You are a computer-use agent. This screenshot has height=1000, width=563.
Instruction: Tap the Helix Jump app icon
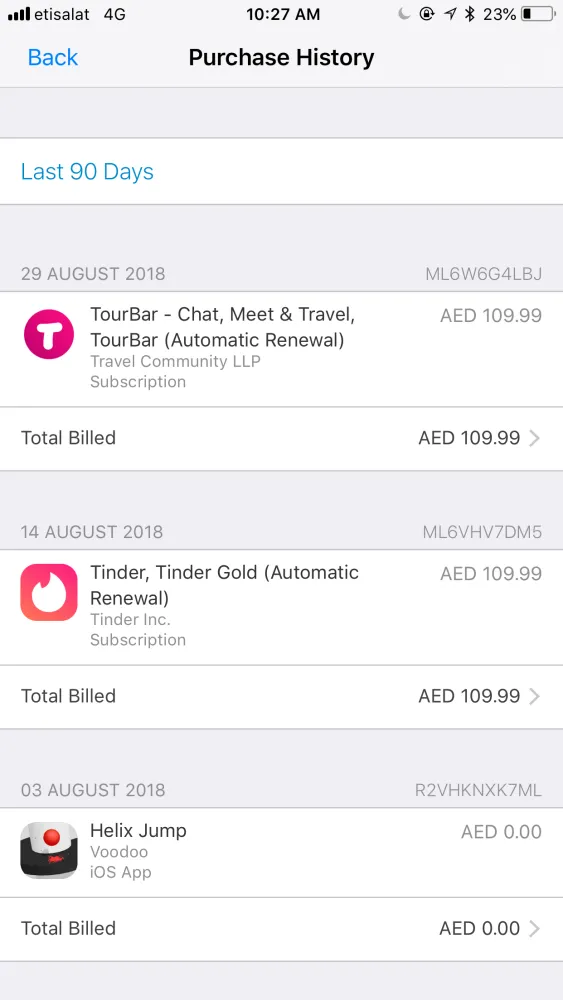pos(49,850)
